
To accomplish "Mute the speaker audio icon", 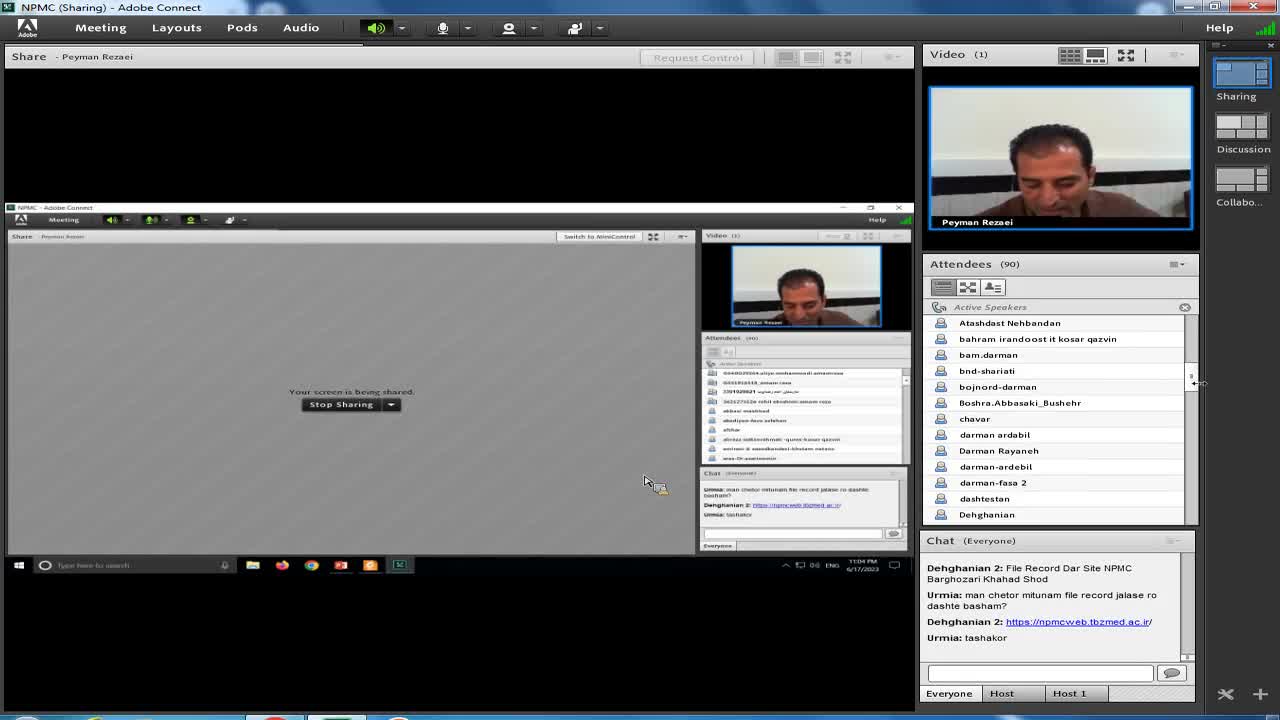I will click(376, 28).
